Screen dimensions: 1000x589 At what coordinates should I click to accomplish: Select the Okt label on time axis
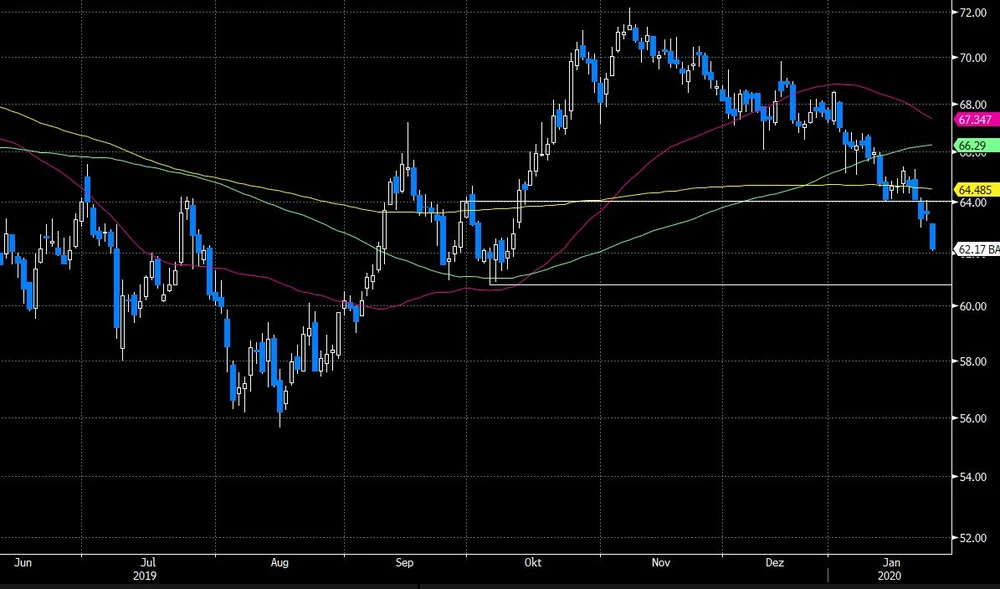[x=532, y=563]
